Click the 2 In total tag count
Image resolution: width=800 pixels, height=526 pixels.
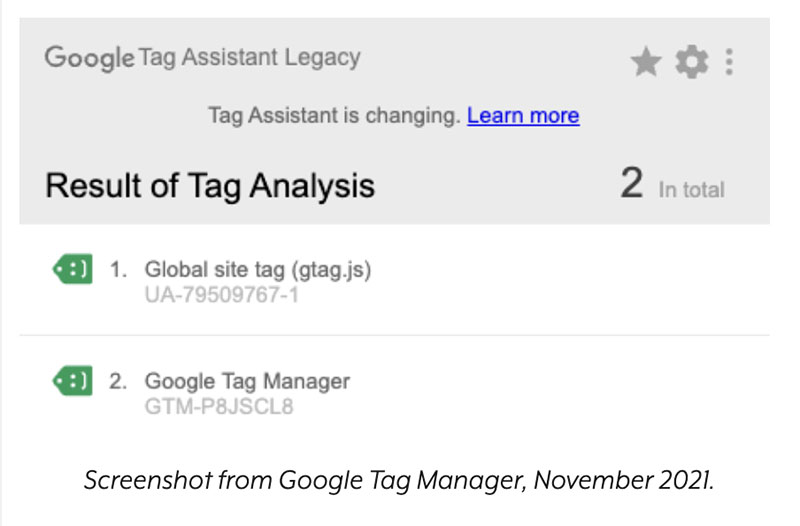click(x=672, y=186)
